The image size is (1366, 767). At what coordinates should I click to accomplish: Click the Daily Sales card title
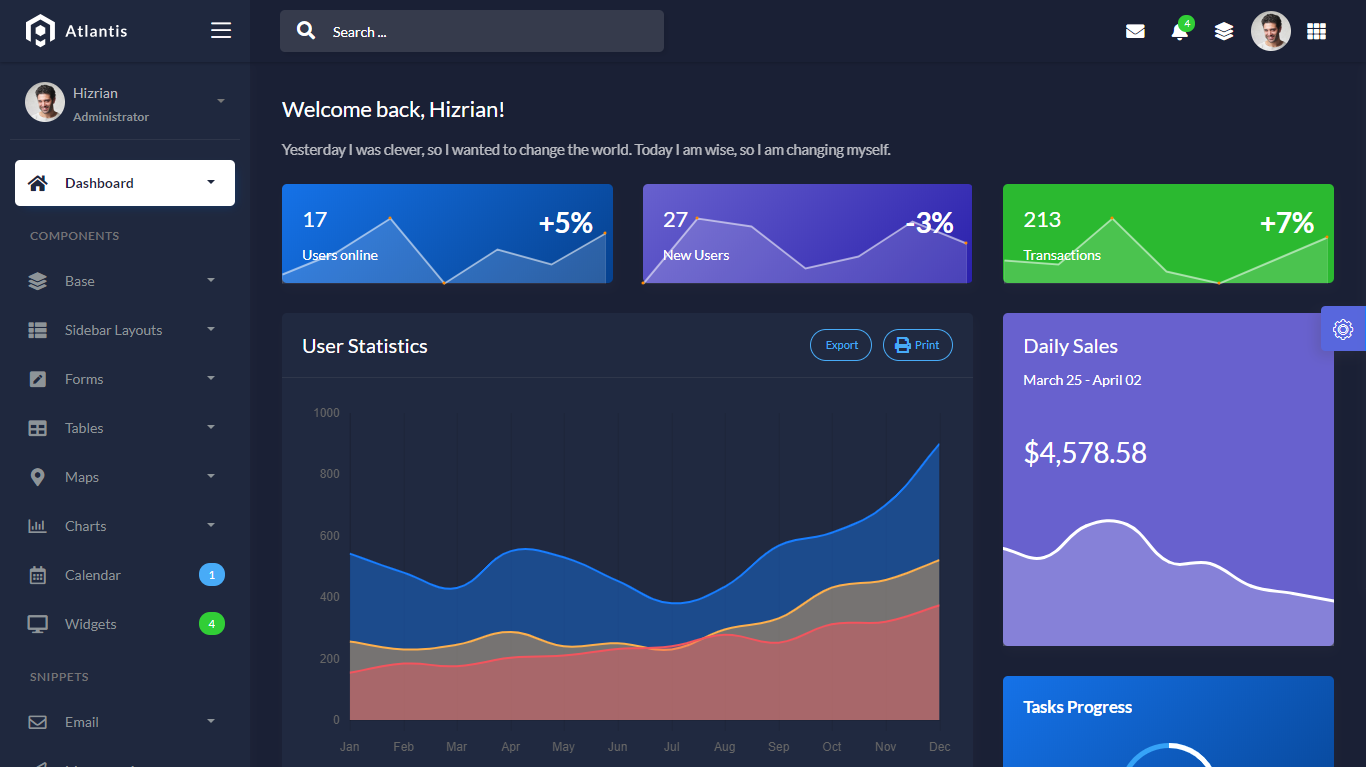click(x=1071, y=346)
